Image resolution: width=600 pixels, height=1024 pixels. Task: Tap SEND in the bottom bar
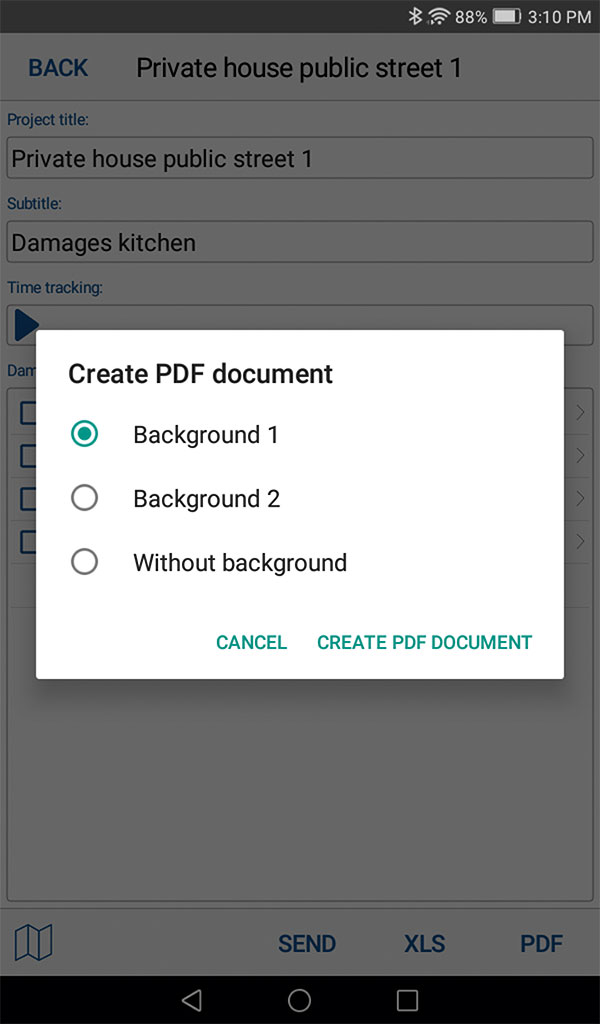[x=306, y=943]
